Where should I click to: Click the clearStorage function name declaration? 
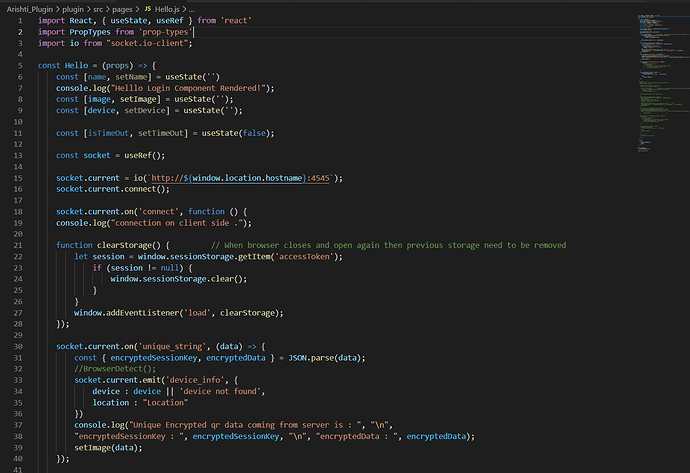[124, 245]
